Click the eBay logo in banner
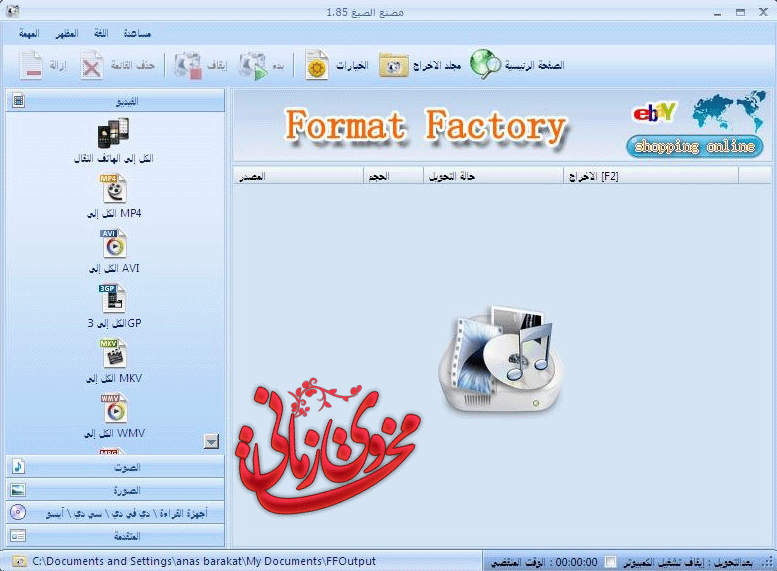 [x=654, y=113]
